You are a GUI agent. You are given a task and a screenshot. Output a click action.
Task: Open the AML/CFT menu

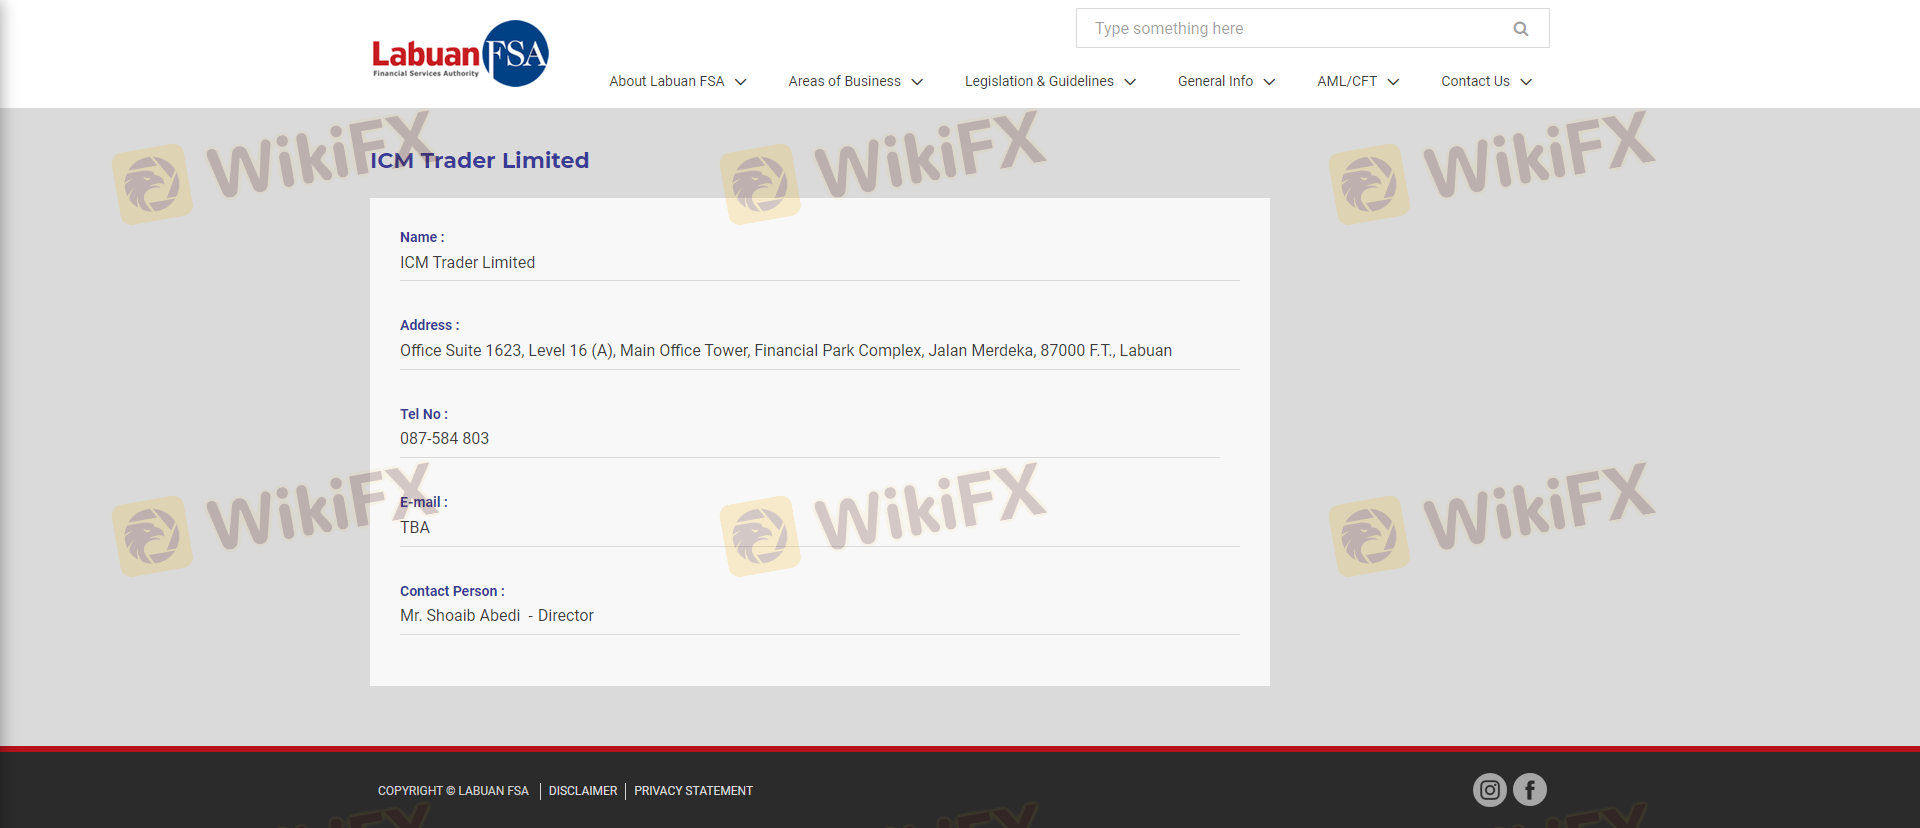click(1347, 81)
